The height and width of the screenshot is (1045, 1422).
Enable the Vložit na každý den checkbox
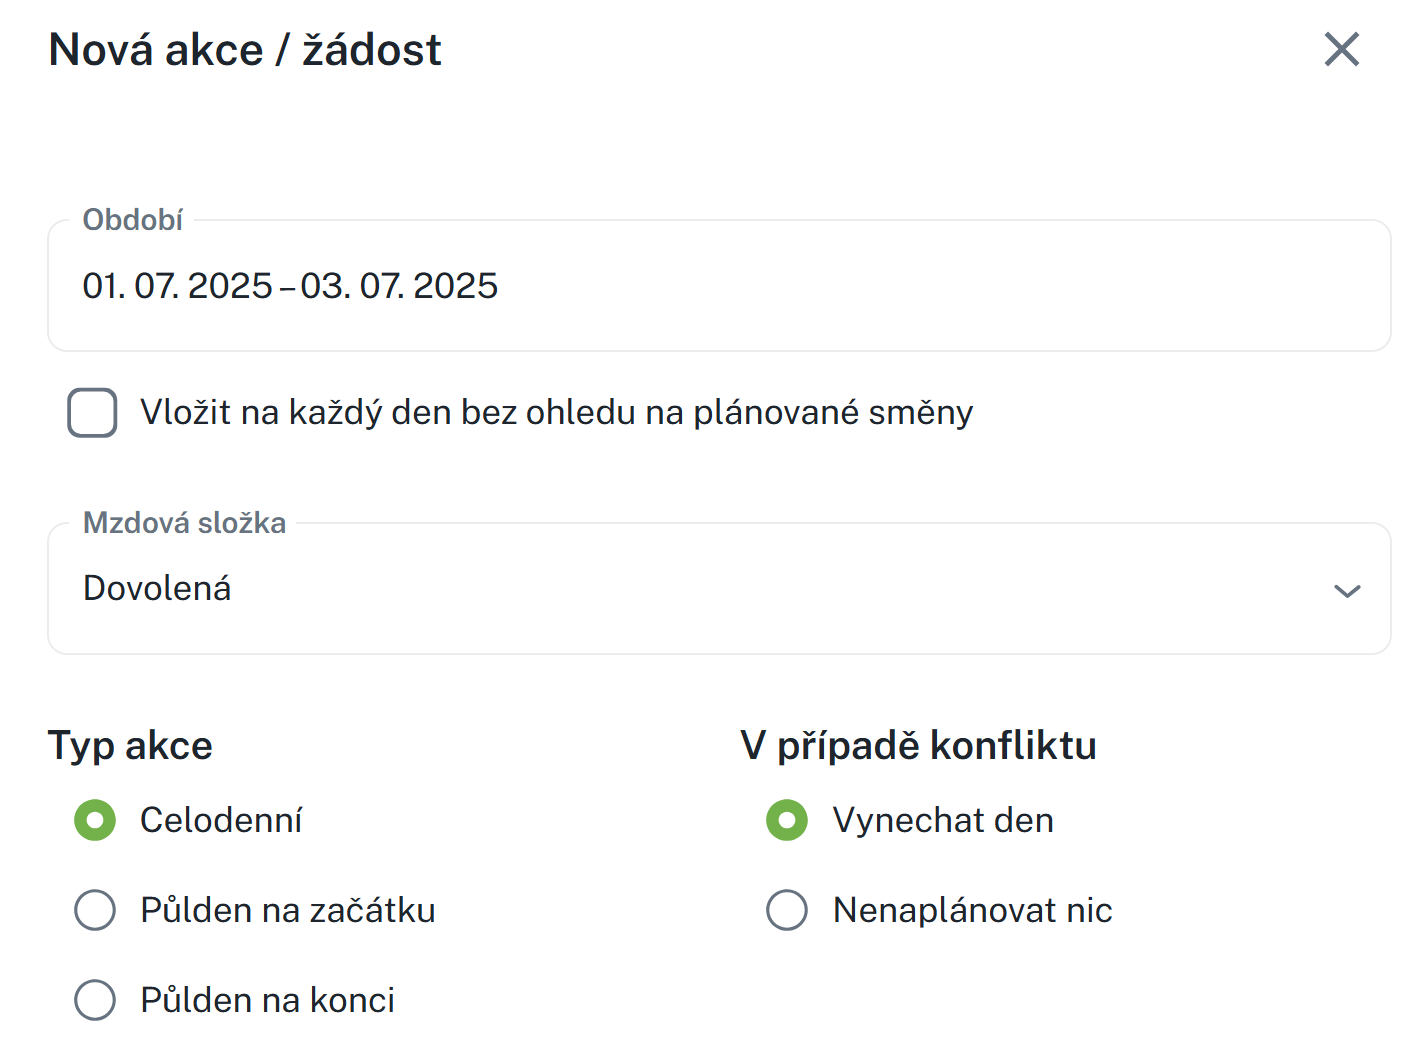[92, 413]
